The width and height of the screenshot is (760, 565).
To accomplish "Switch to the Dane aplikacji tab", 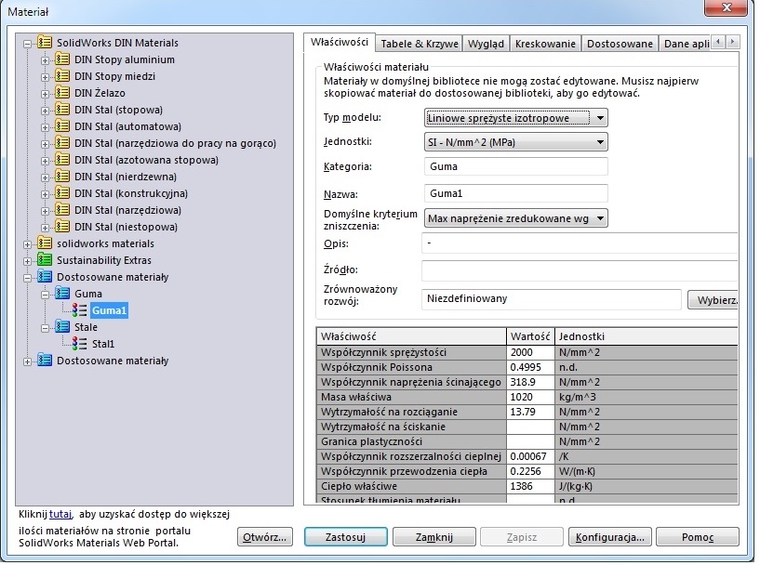I will click(685, 44).
